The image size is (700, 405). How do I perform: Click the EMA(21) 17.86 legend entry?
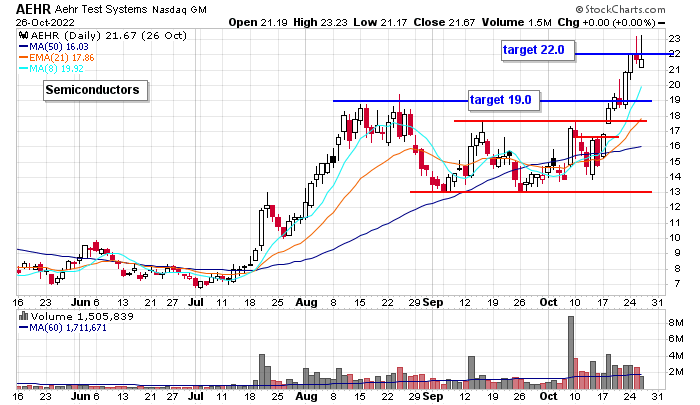pyautogui.click(x=56, y=58)
